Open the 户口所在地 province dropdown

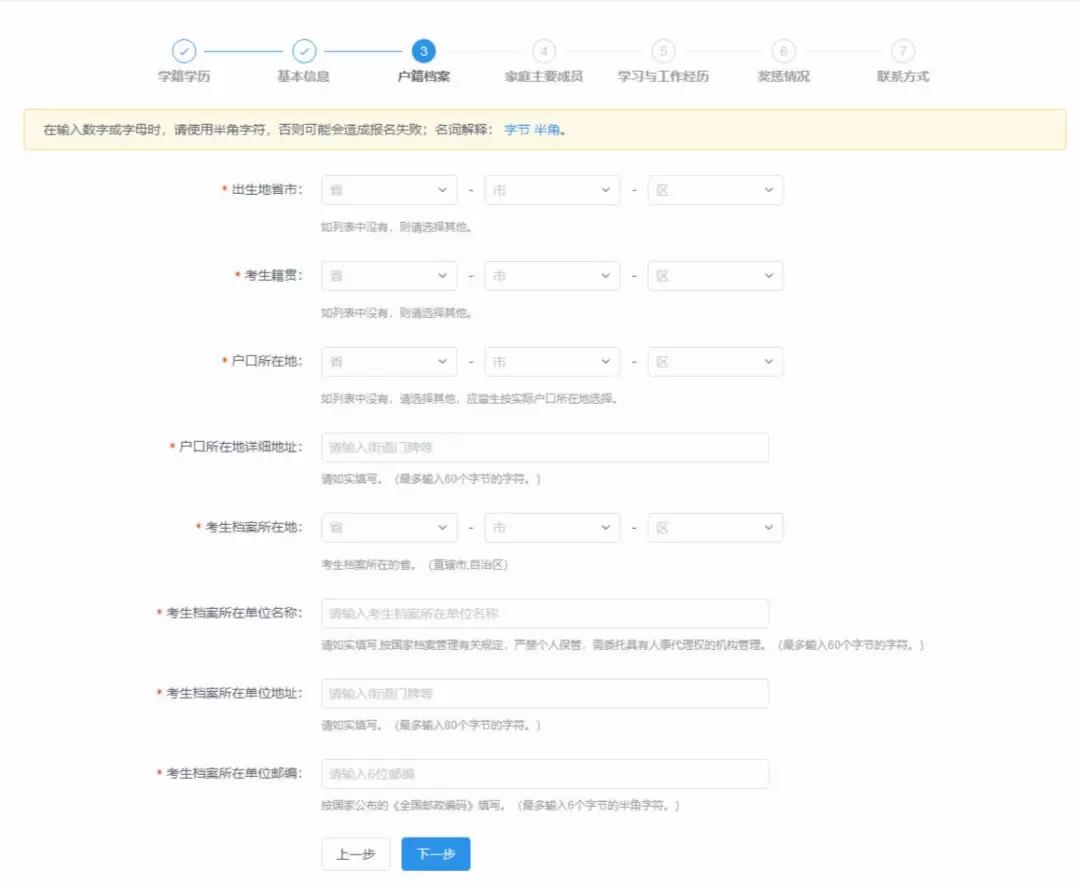tap(388, 361)
